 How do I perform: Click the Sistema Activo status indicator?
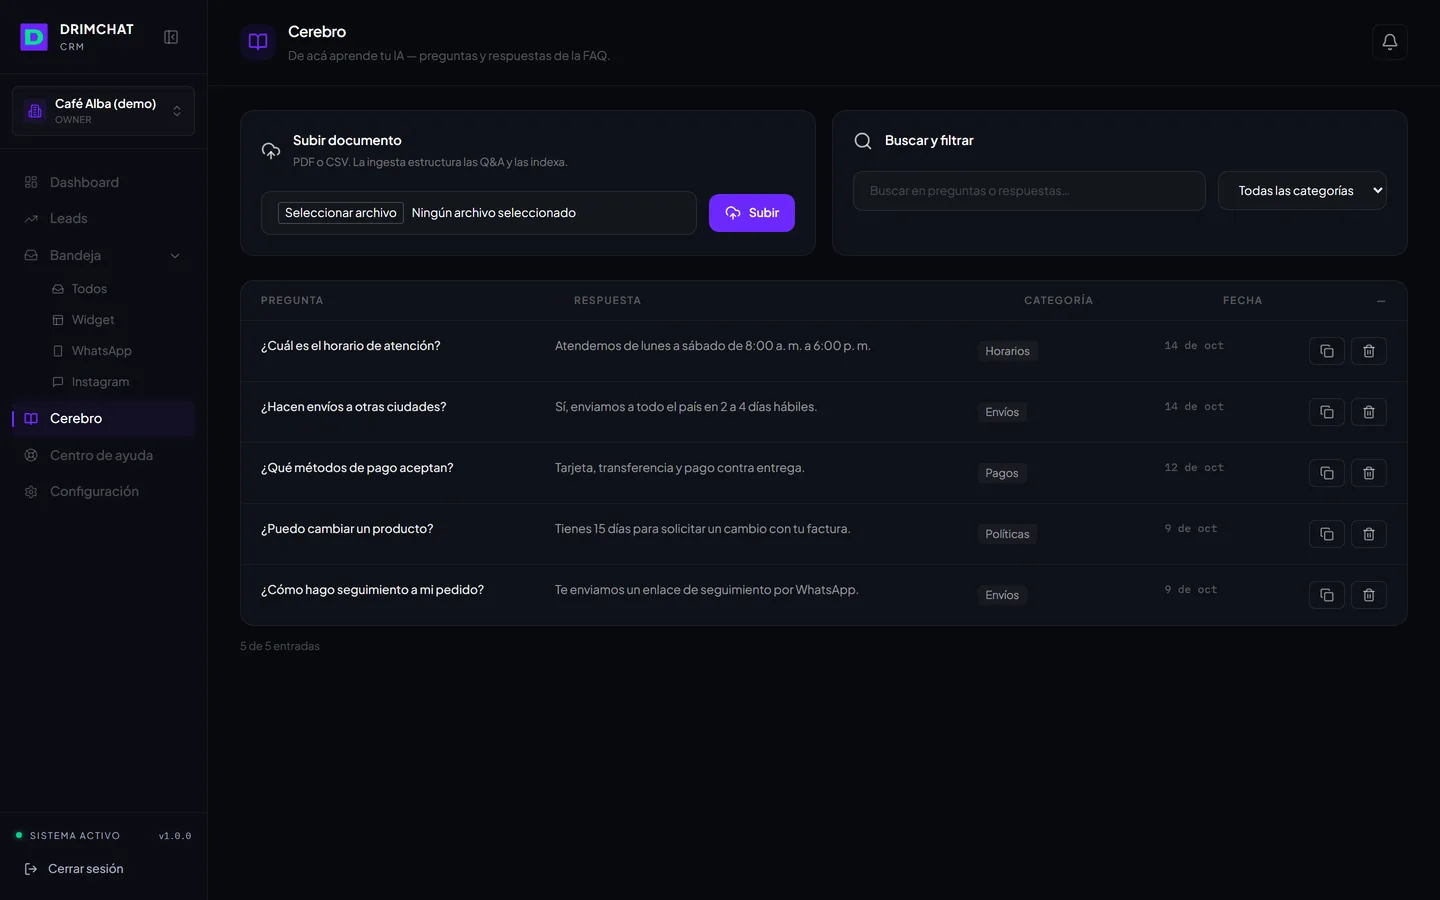click(x=68, y=836)
